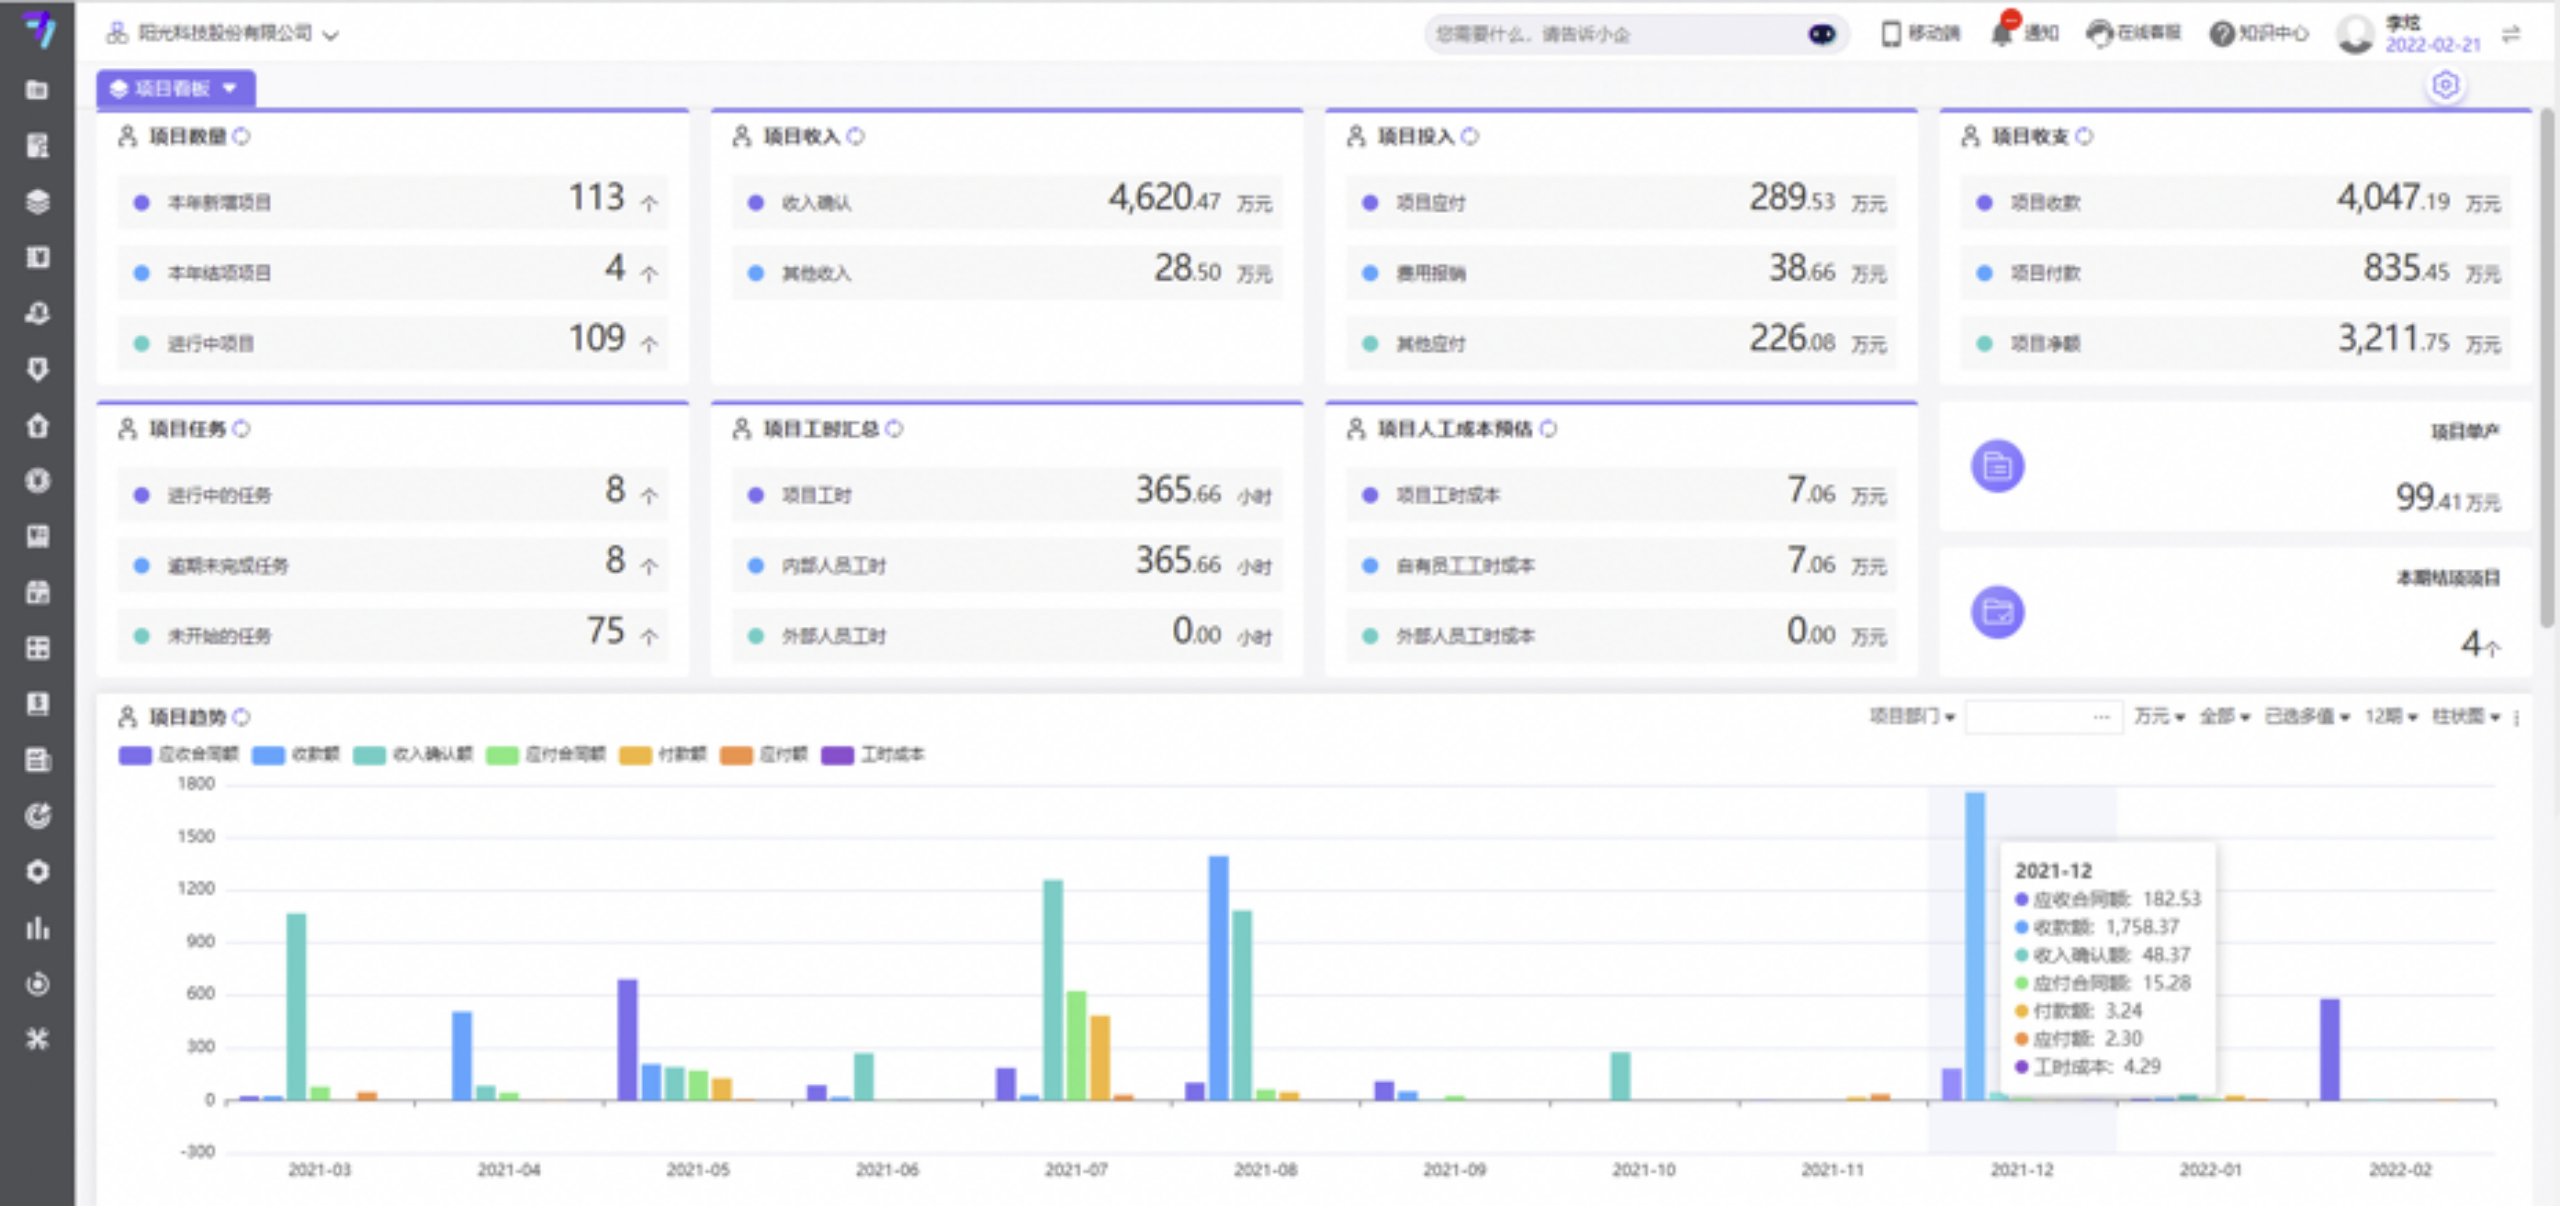The height and width of the screenshot is (1206, 2560).
Task: Click the knowledge center question mark icon
Action: click(x=2221, y=34)
